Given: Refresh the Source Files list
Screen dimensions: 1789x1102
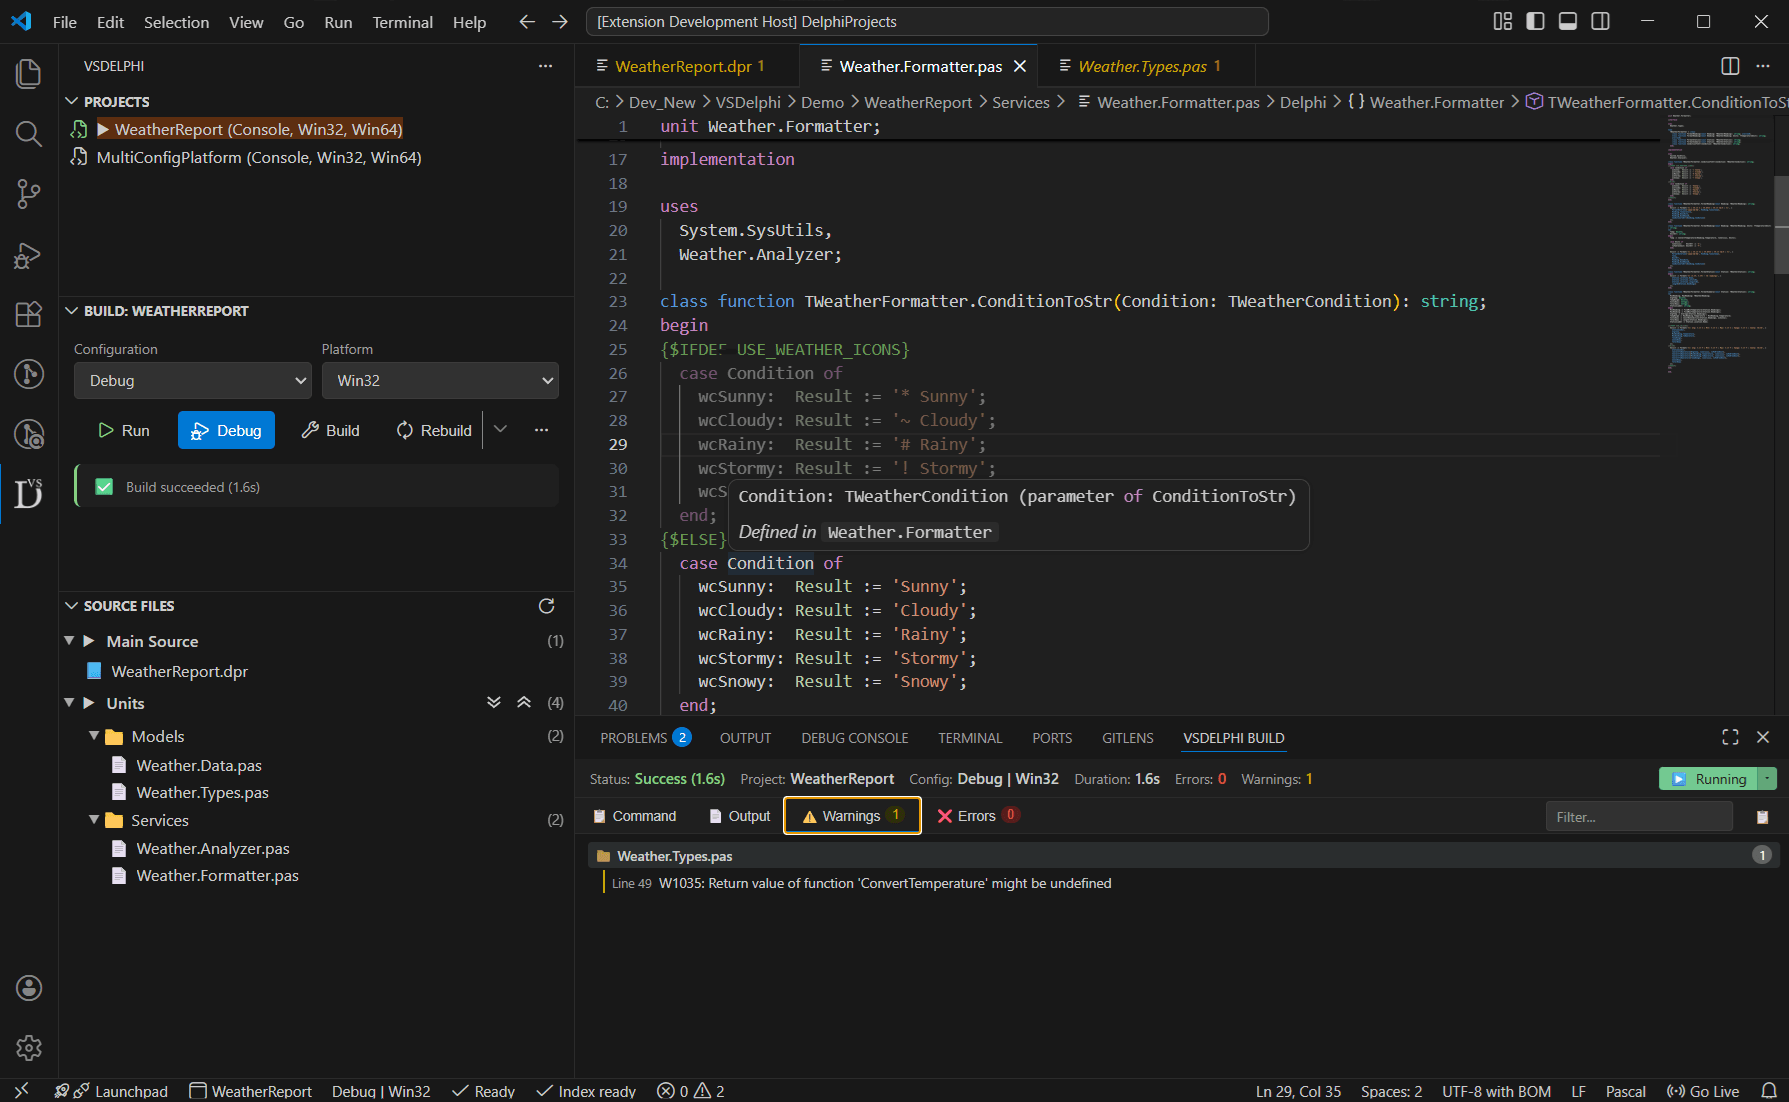Looking at the screenshot, I should [x=546, y=606].
